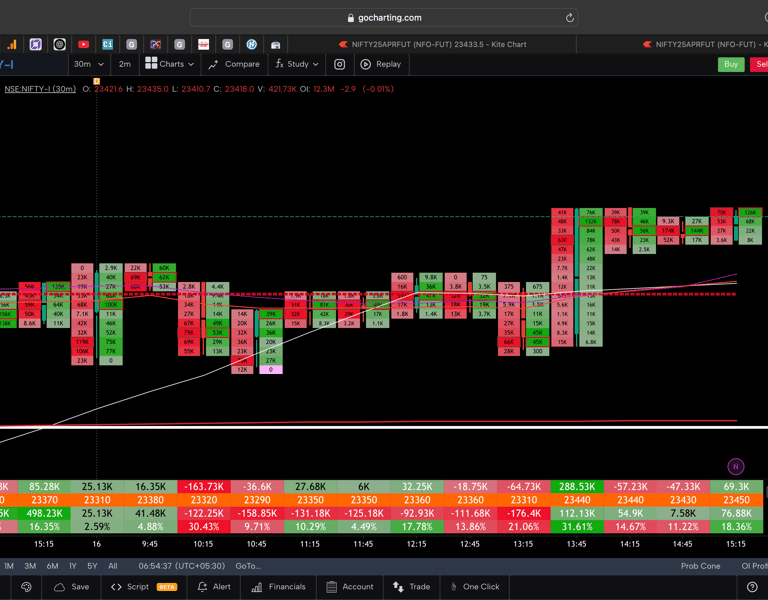The image size is (768, 600).
Task: Select the 1Y range
Action: tap(72, 566)
